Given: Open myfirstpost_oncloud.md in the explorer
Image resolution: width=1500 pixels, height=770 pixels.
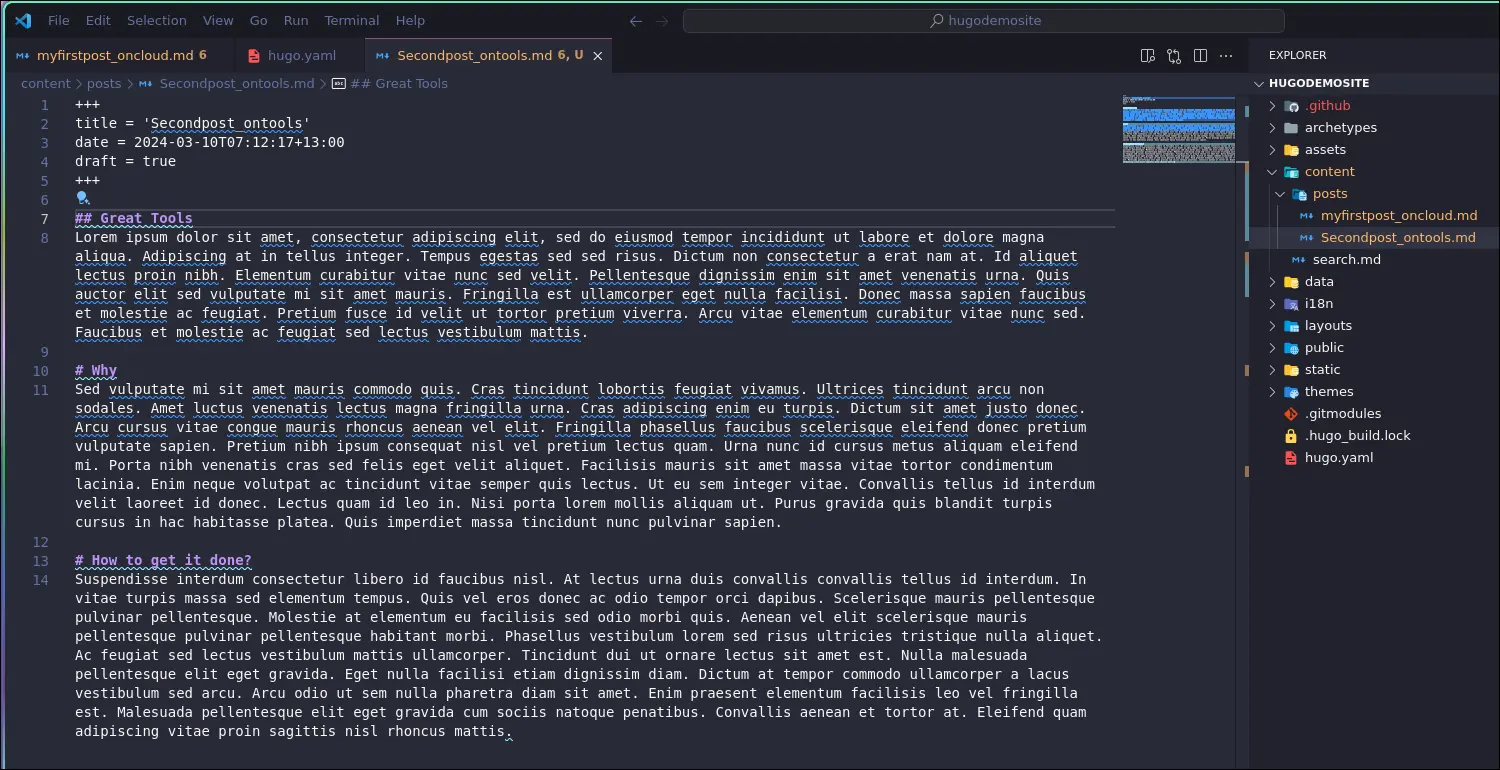Looking at the screenshot, I should pyautogui.click(x=1398, y=216).
